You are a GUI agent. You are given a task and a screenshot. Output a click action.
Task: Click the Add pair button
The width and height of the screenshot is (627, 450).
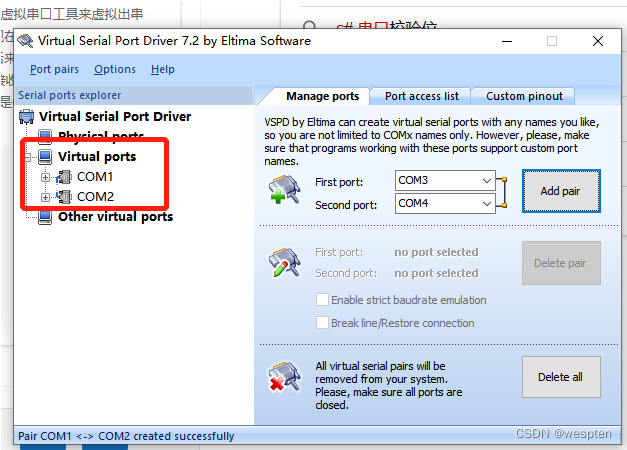coord(561,191)
